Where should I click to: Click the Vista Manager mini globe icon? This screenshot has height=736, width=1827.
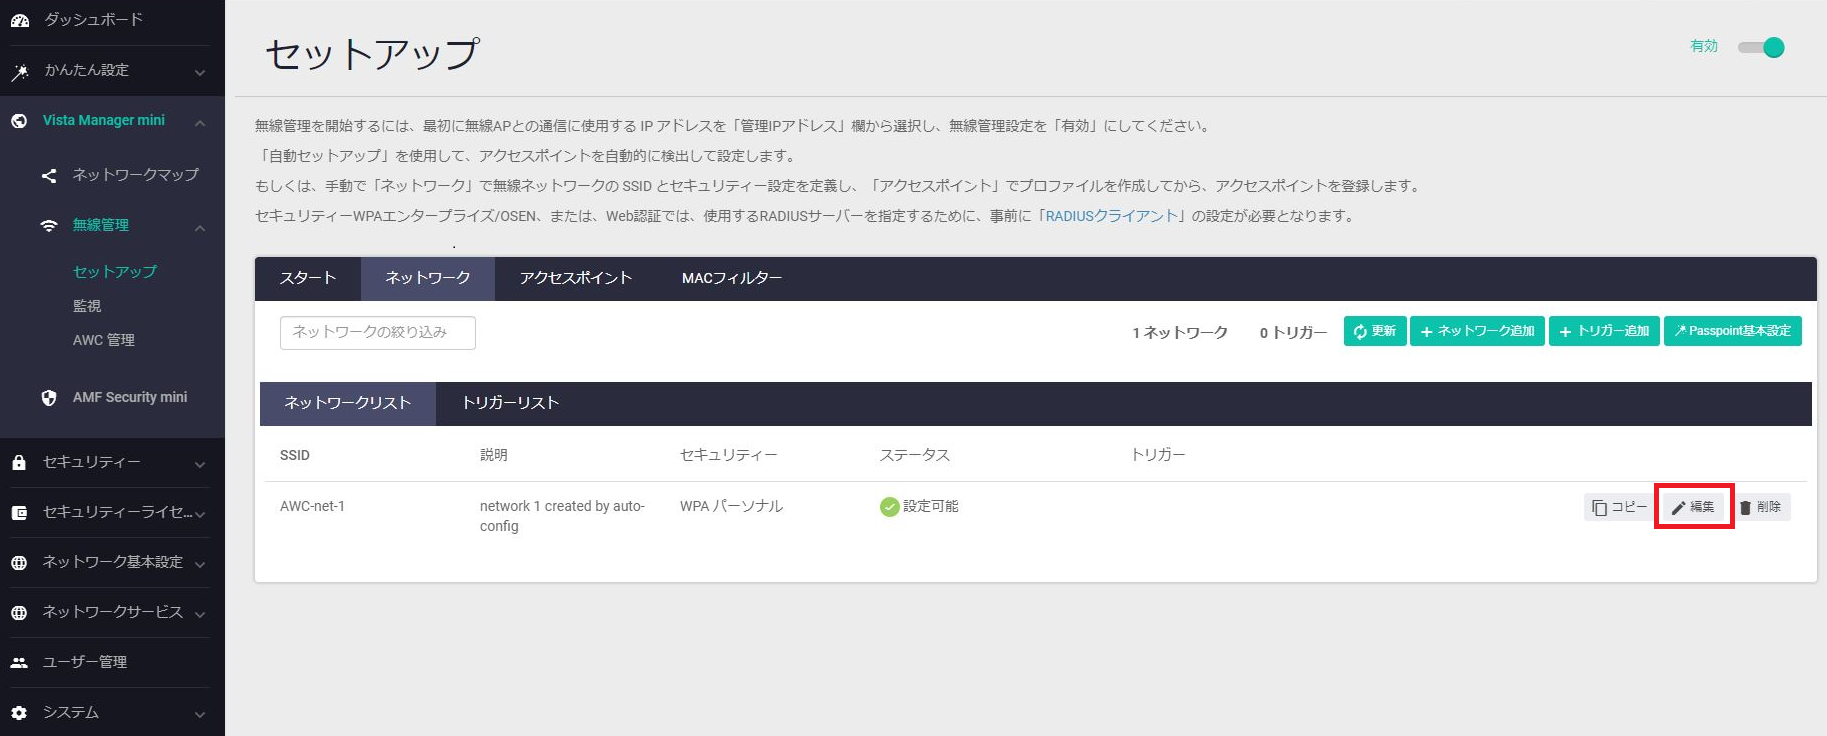(x=19, y=121)
